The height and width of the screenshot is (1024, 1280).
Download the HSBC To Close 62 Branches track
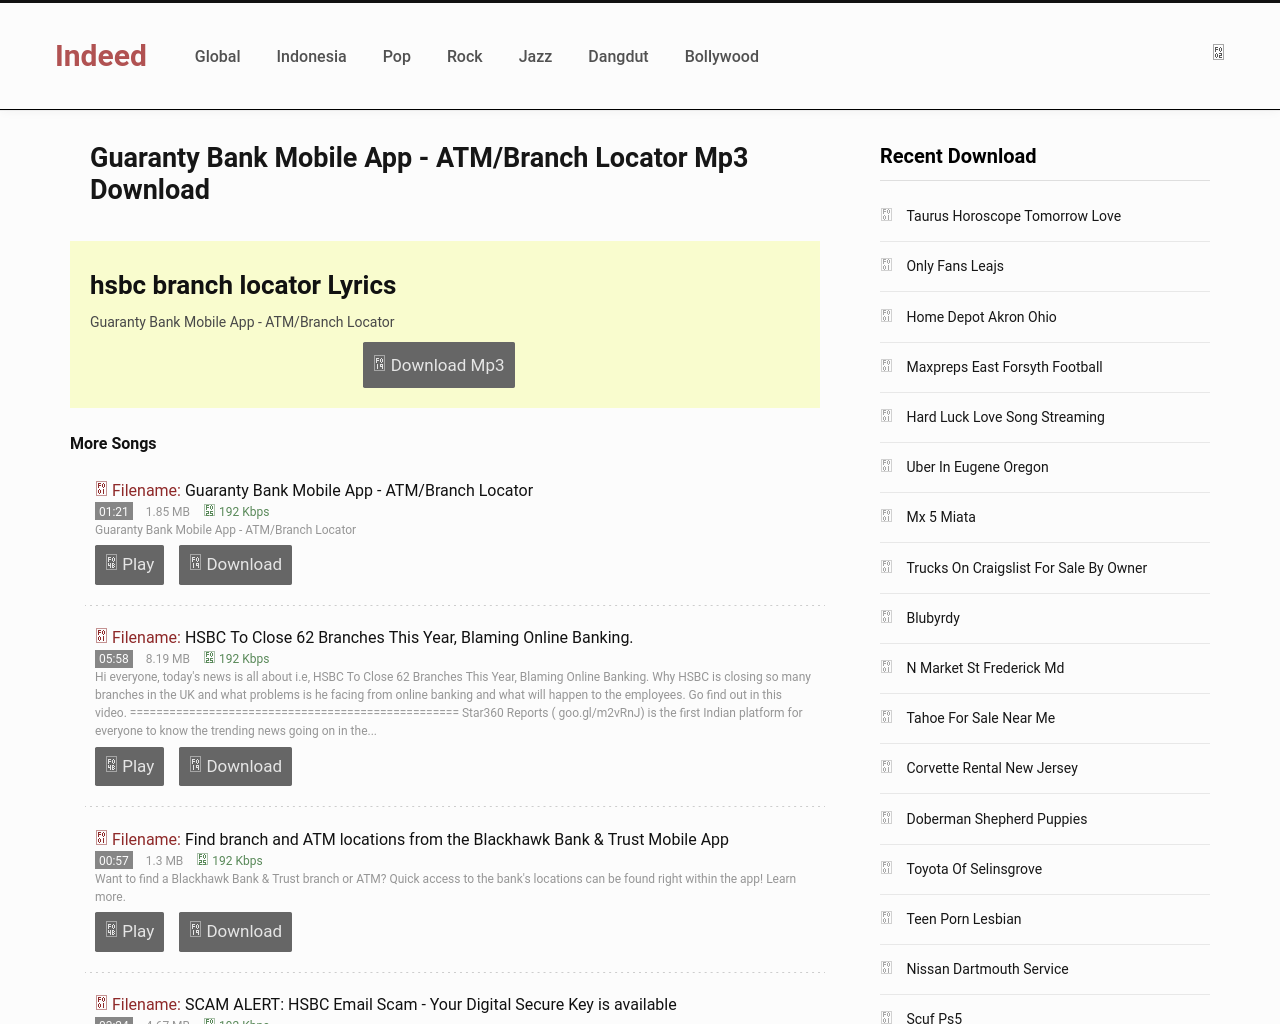pos(235,767)
